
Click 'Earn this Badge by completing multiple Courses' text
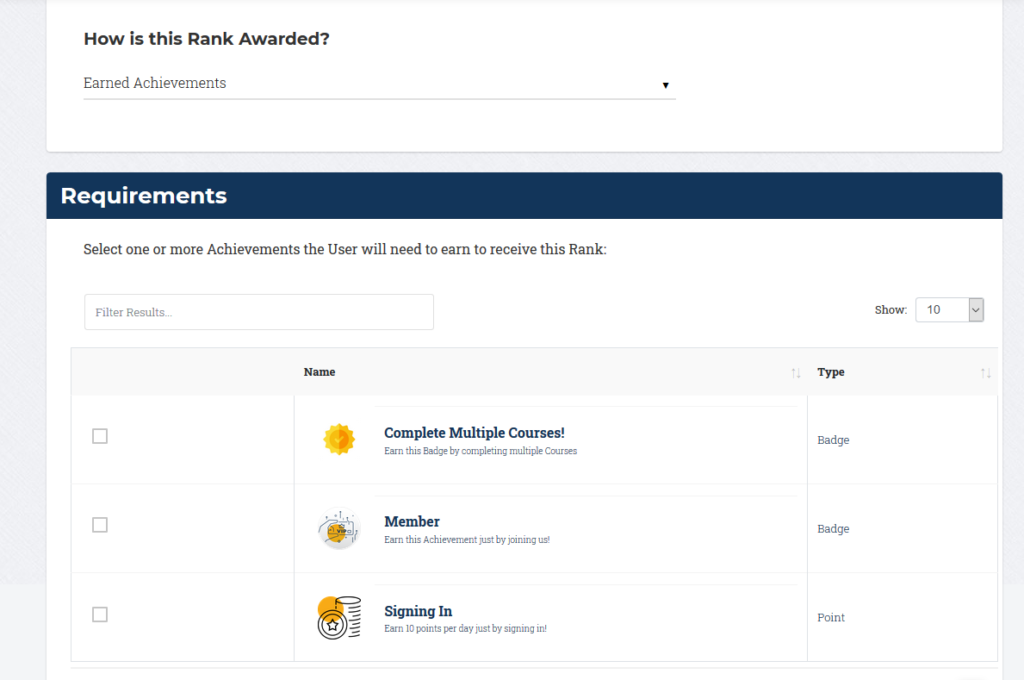[x=481, y=451]
